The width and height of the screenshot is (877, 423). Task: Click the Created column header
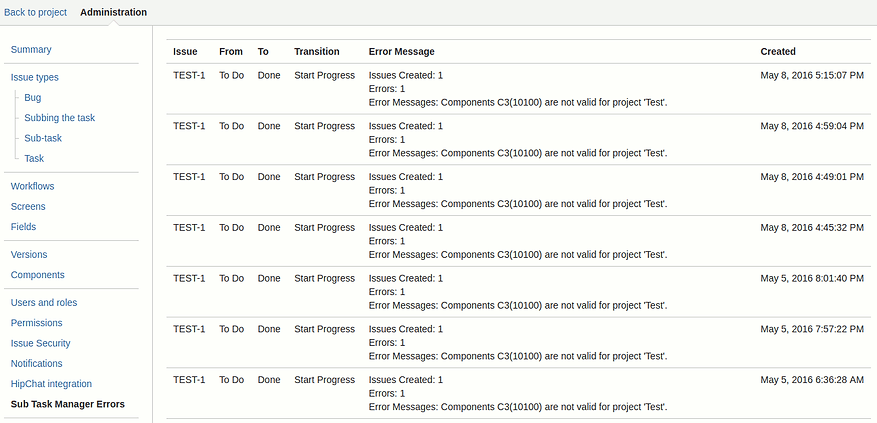pyautogui.click(x=777, y=51)
